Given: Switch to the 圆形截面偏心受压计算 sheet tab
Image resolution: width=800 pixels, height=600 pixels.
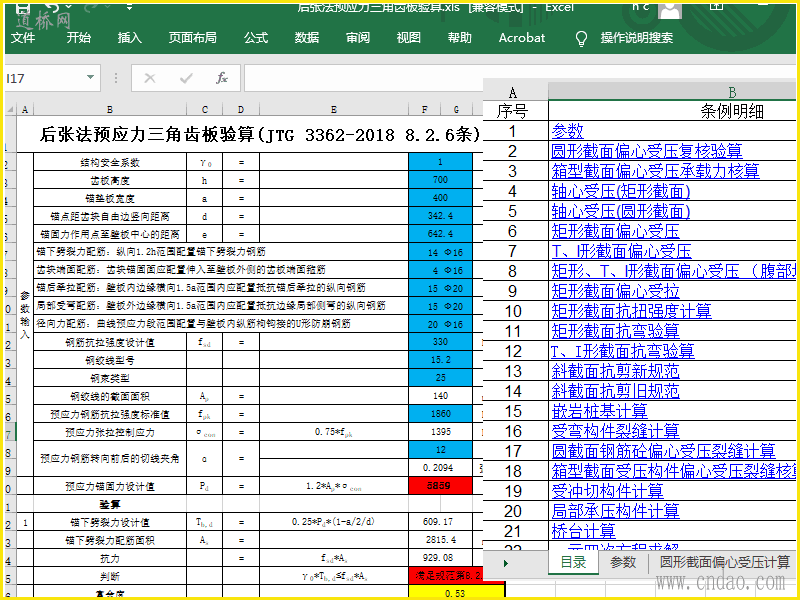Looking at the screenshot, I should [724, 562].
